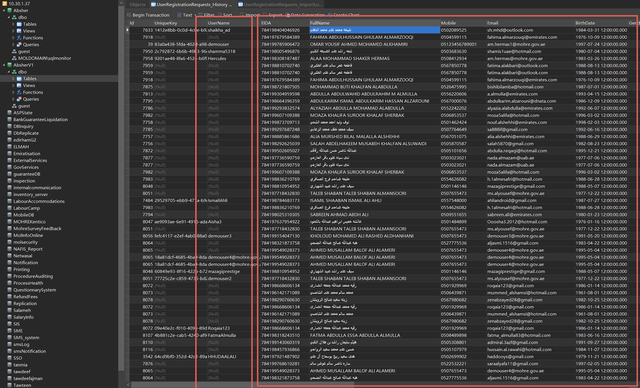This screenshot has height=388, width=640.
Task: Click the UniqueKey column header
Action: coord(180,23)
